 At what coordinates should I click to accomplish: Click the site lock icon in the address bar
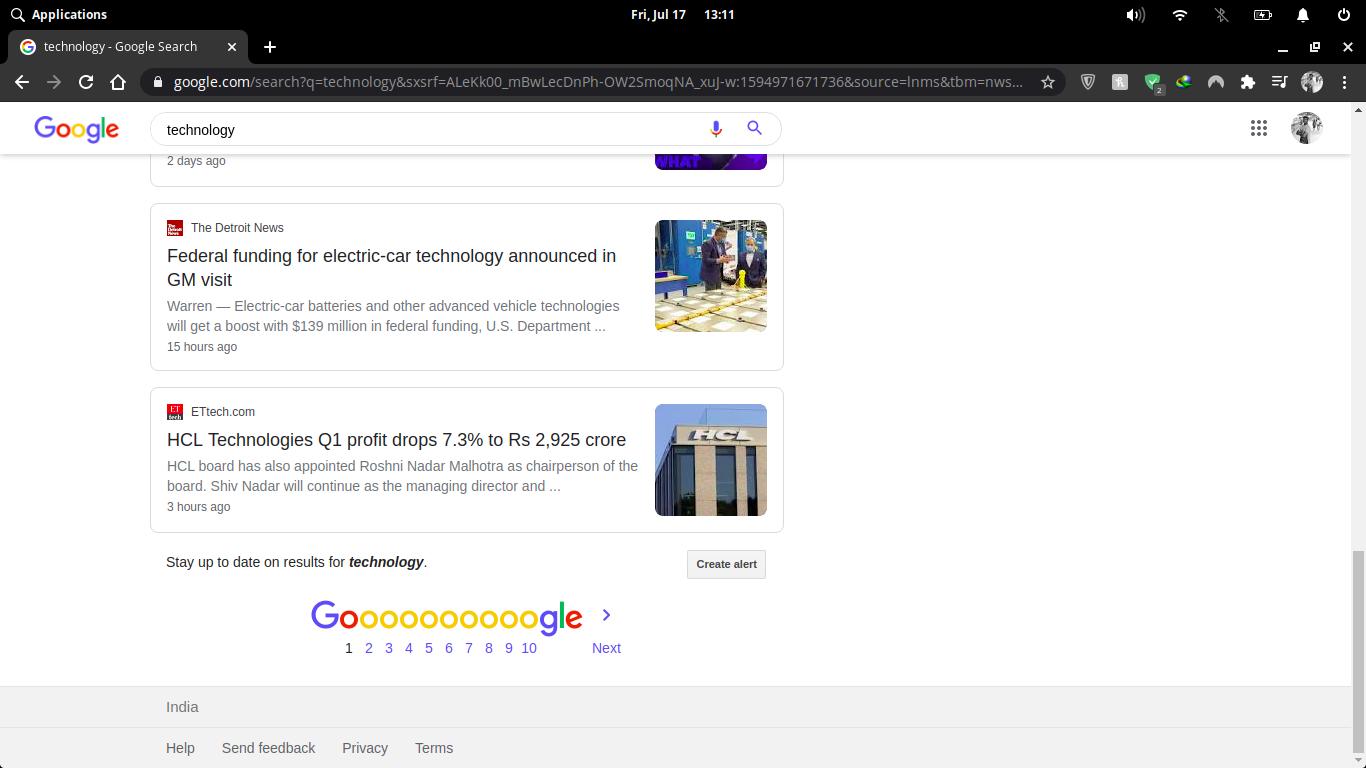(x=158, y=82)
